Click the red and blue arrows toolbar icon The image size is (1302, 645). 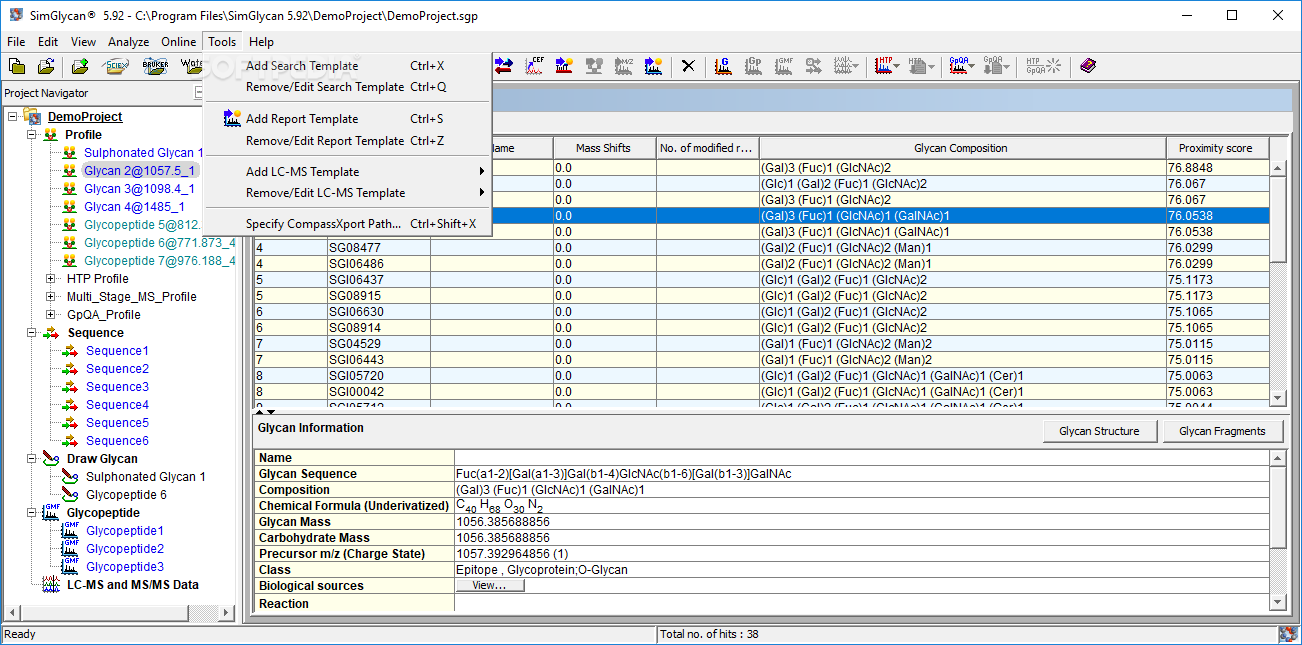(503, 66)
